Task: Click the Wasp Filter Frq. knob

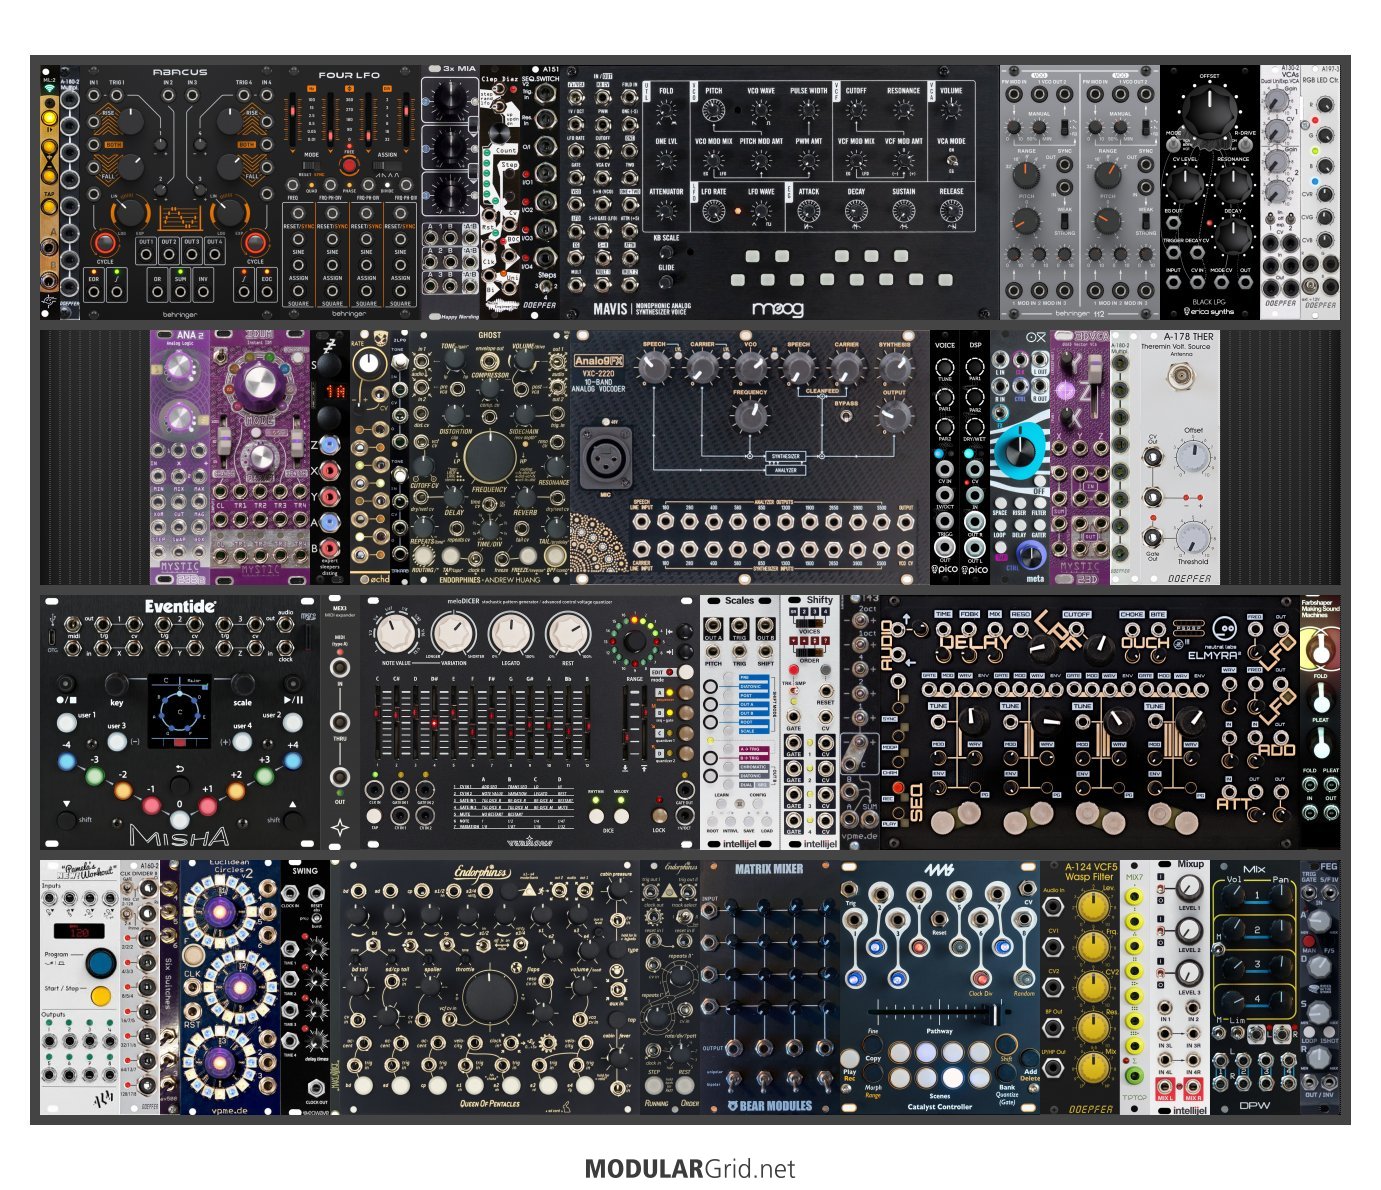Action: pos(1094,946)
